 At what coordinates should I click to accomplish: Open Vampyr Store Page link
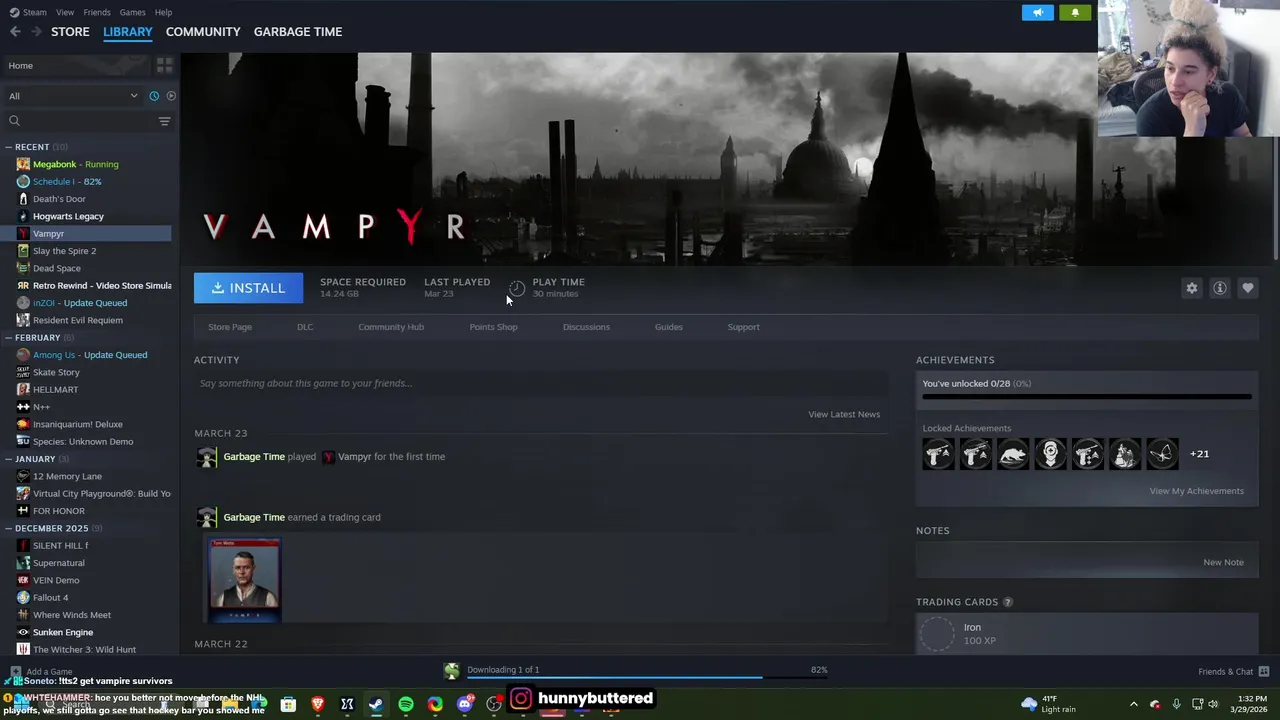tap(230, 327)
